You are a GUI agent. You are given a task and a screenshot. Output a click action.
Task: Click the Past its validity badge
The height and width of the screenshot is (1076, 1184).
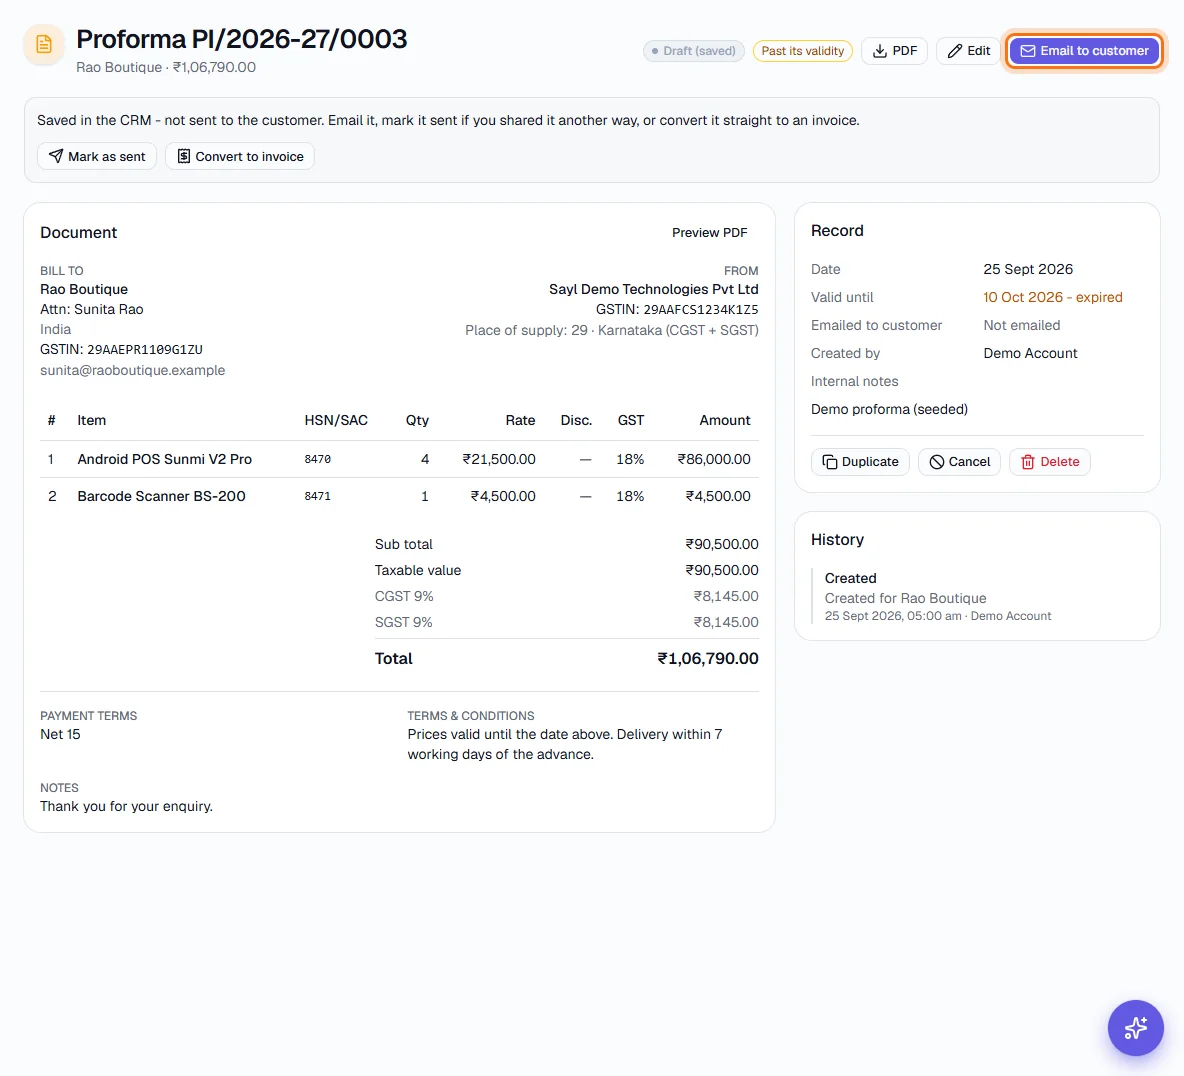pyautogui.click(x=803, y=51)
